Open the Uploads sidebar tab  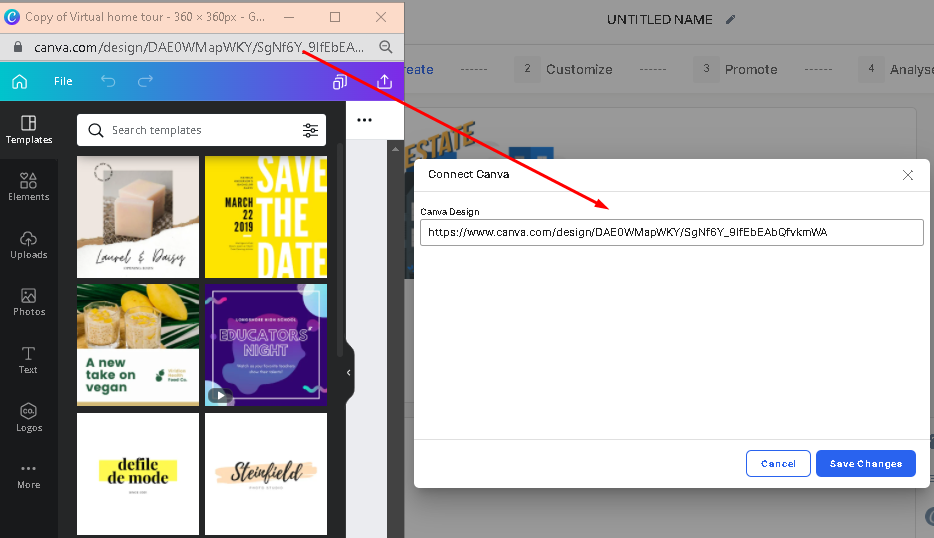tap(29, 245)
